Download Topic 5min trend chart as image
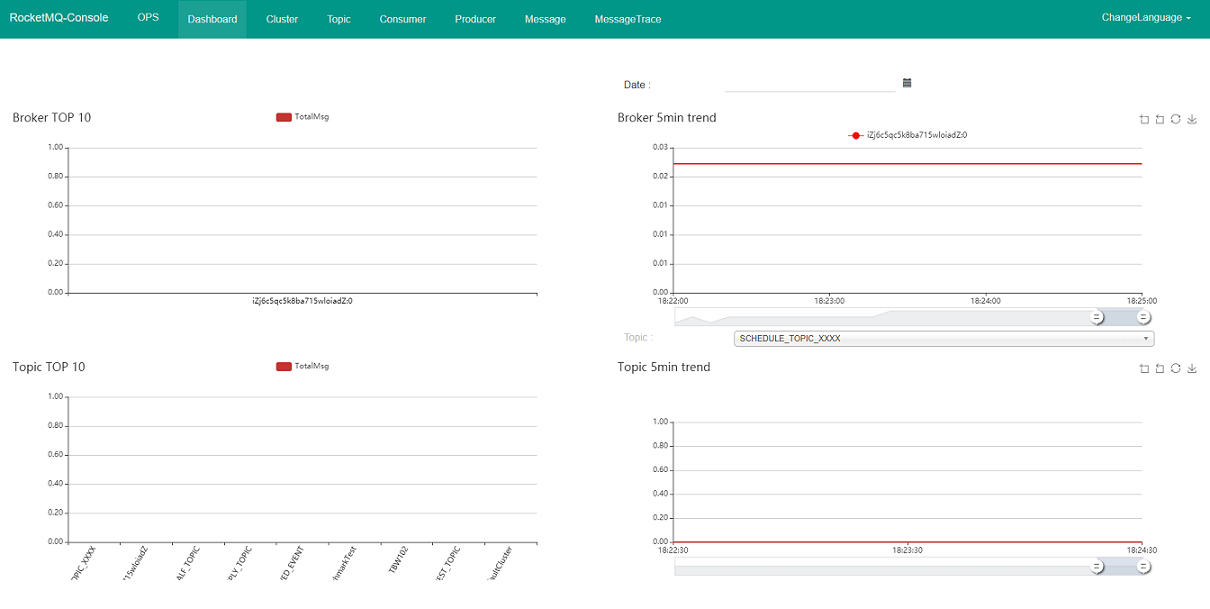 click(x=1192, y=369)
